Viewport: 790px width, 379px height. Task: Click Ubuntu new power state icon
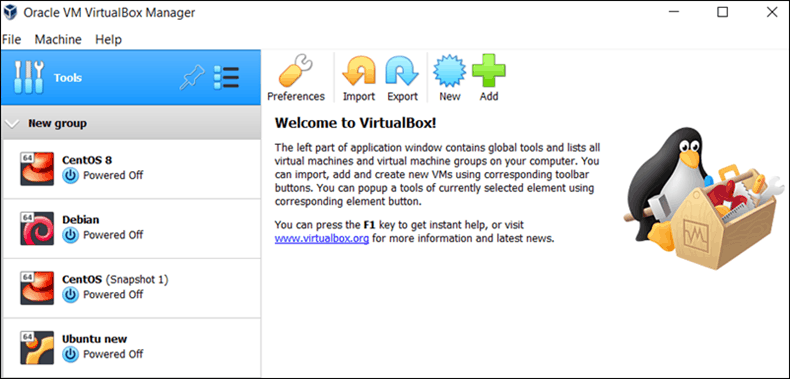tap(71, 354)
